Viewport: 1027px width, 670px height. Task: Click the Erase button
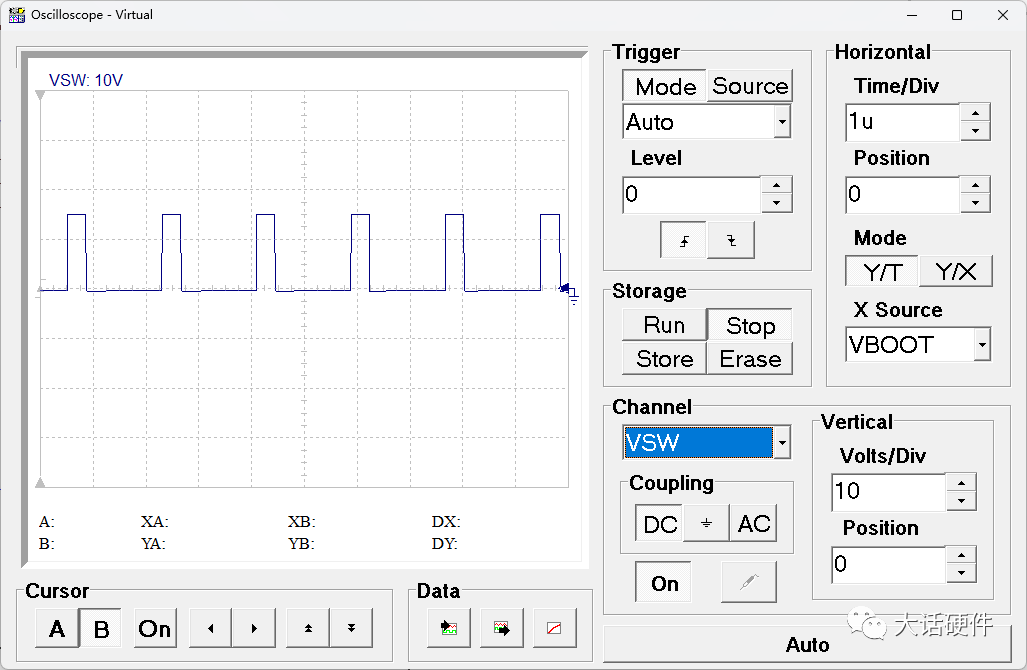click(x=750, y=358)
